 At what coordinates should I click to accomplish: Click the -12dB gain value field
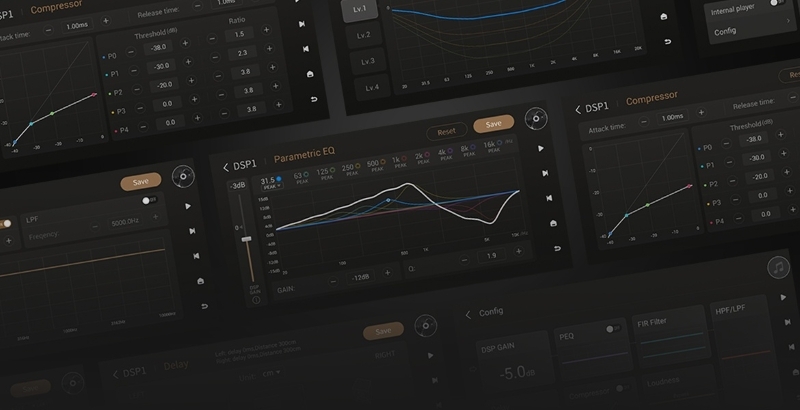pyautogui.click(x=360, y=277)
